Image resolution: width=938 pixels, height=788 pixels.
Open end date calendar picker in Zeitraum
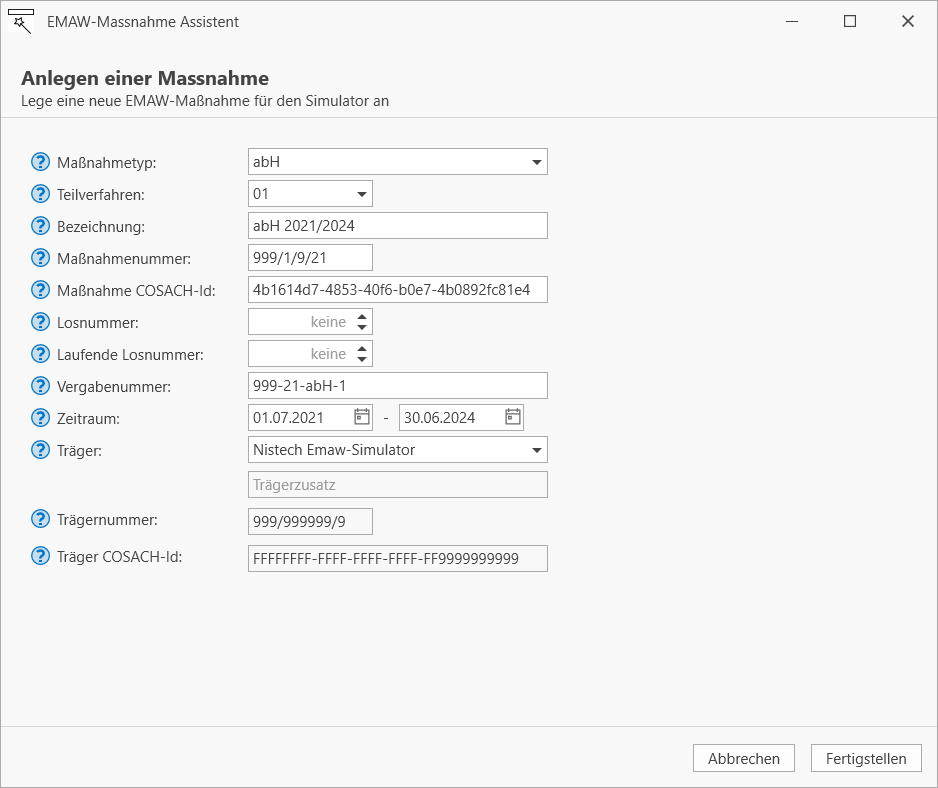(x=513, y=417)
